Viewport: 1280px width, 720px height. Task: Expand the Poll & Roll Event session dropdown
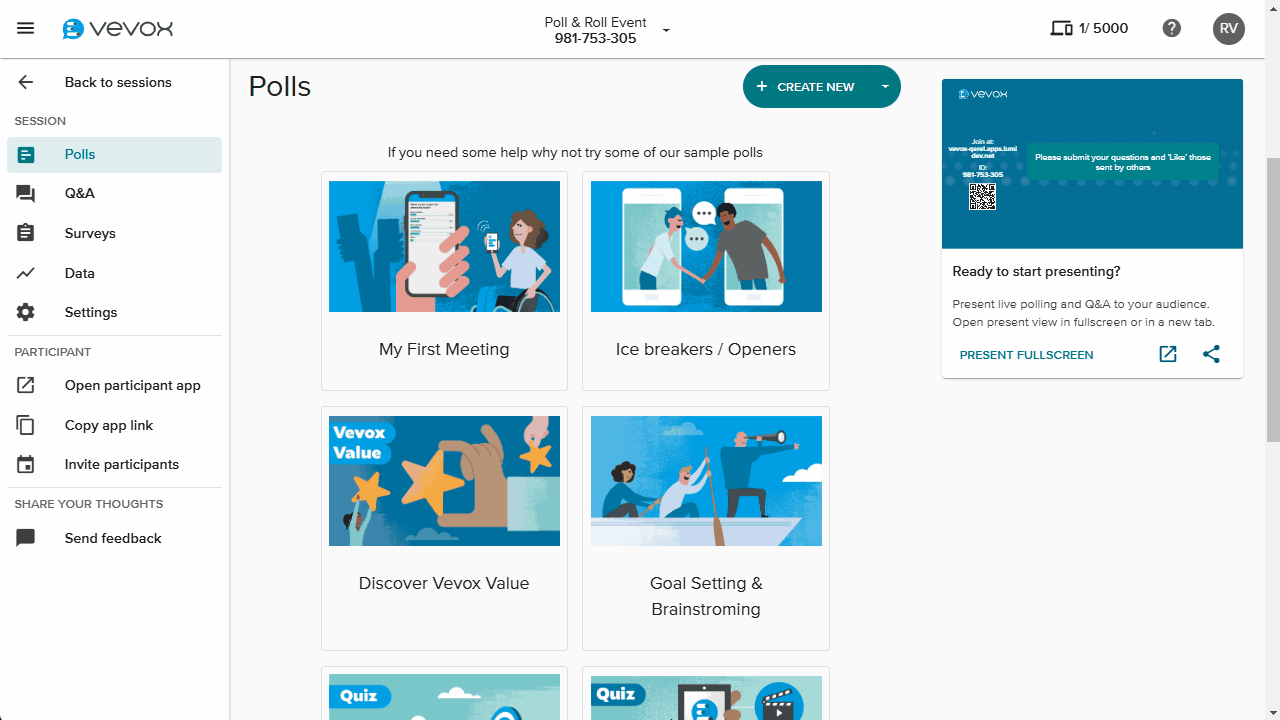(666, 30)
